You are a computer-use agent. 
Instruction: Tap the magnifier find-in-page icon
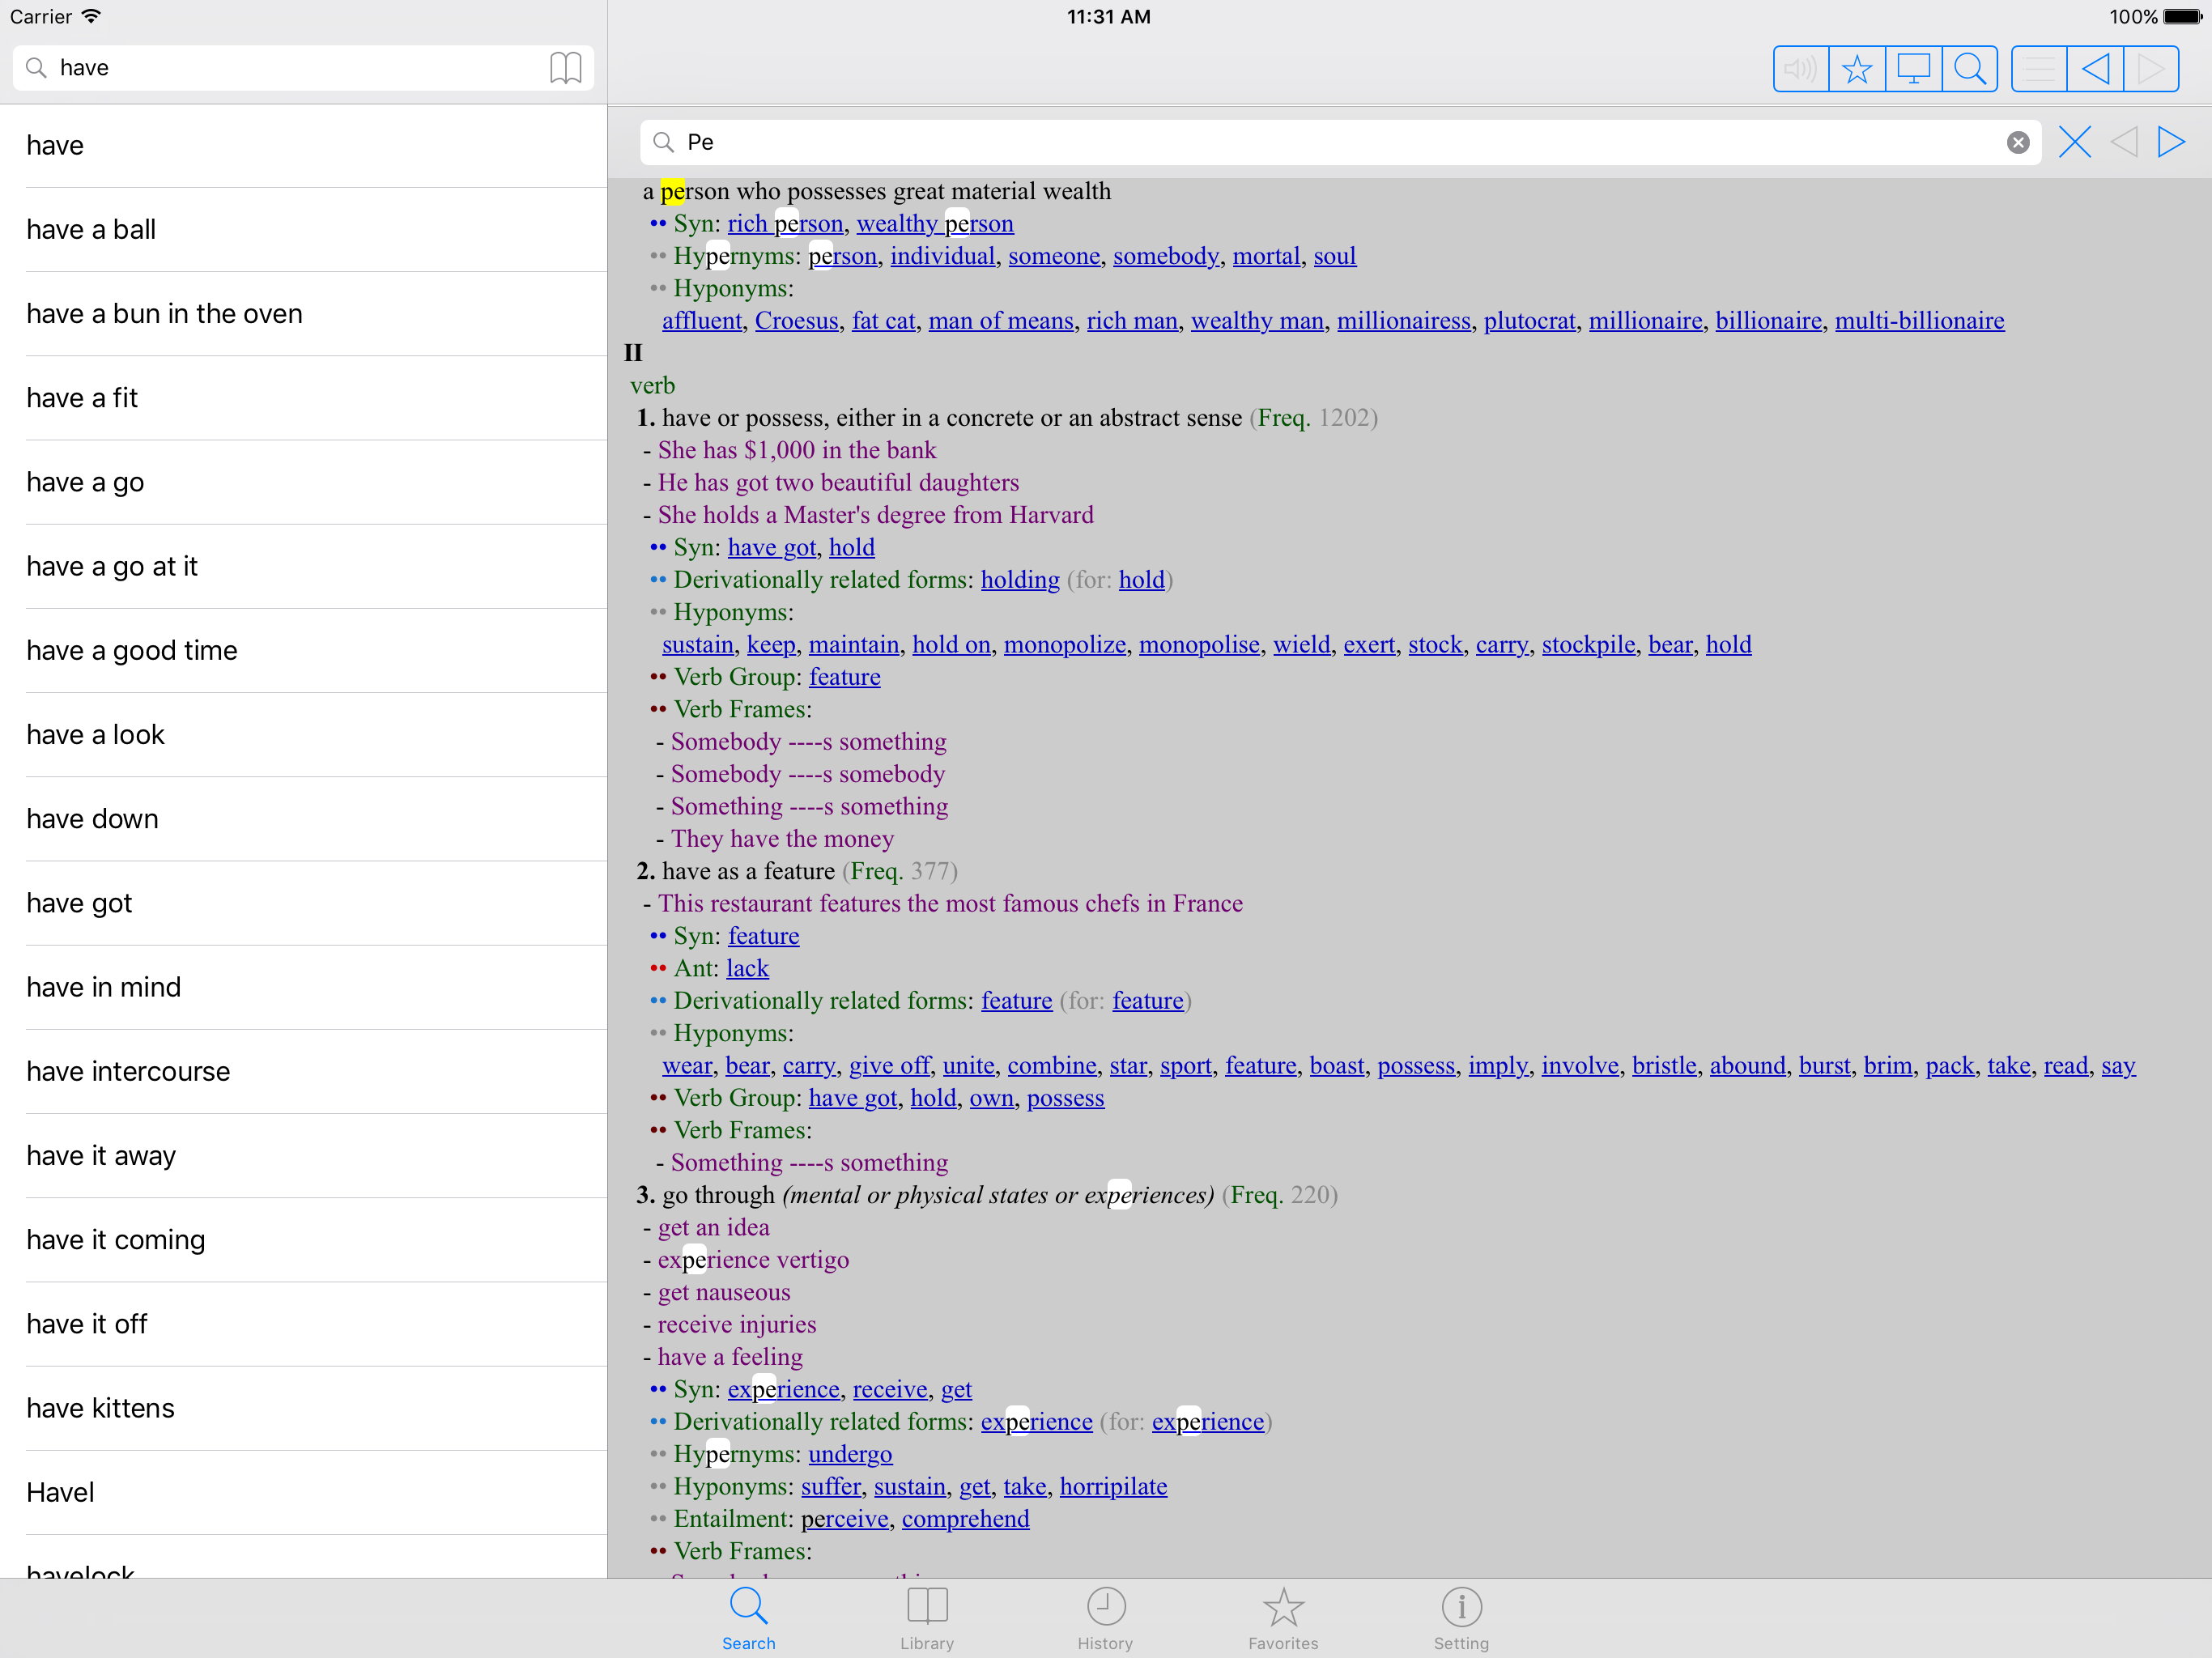coord(1969,69)
